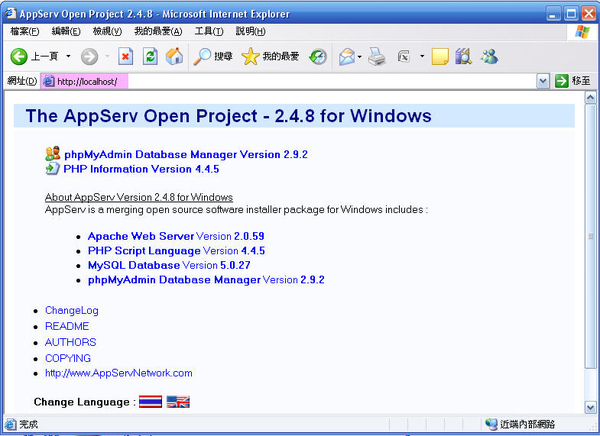Open the AUTHORS link
Viewport: 600px width, 436px height.
70,342
